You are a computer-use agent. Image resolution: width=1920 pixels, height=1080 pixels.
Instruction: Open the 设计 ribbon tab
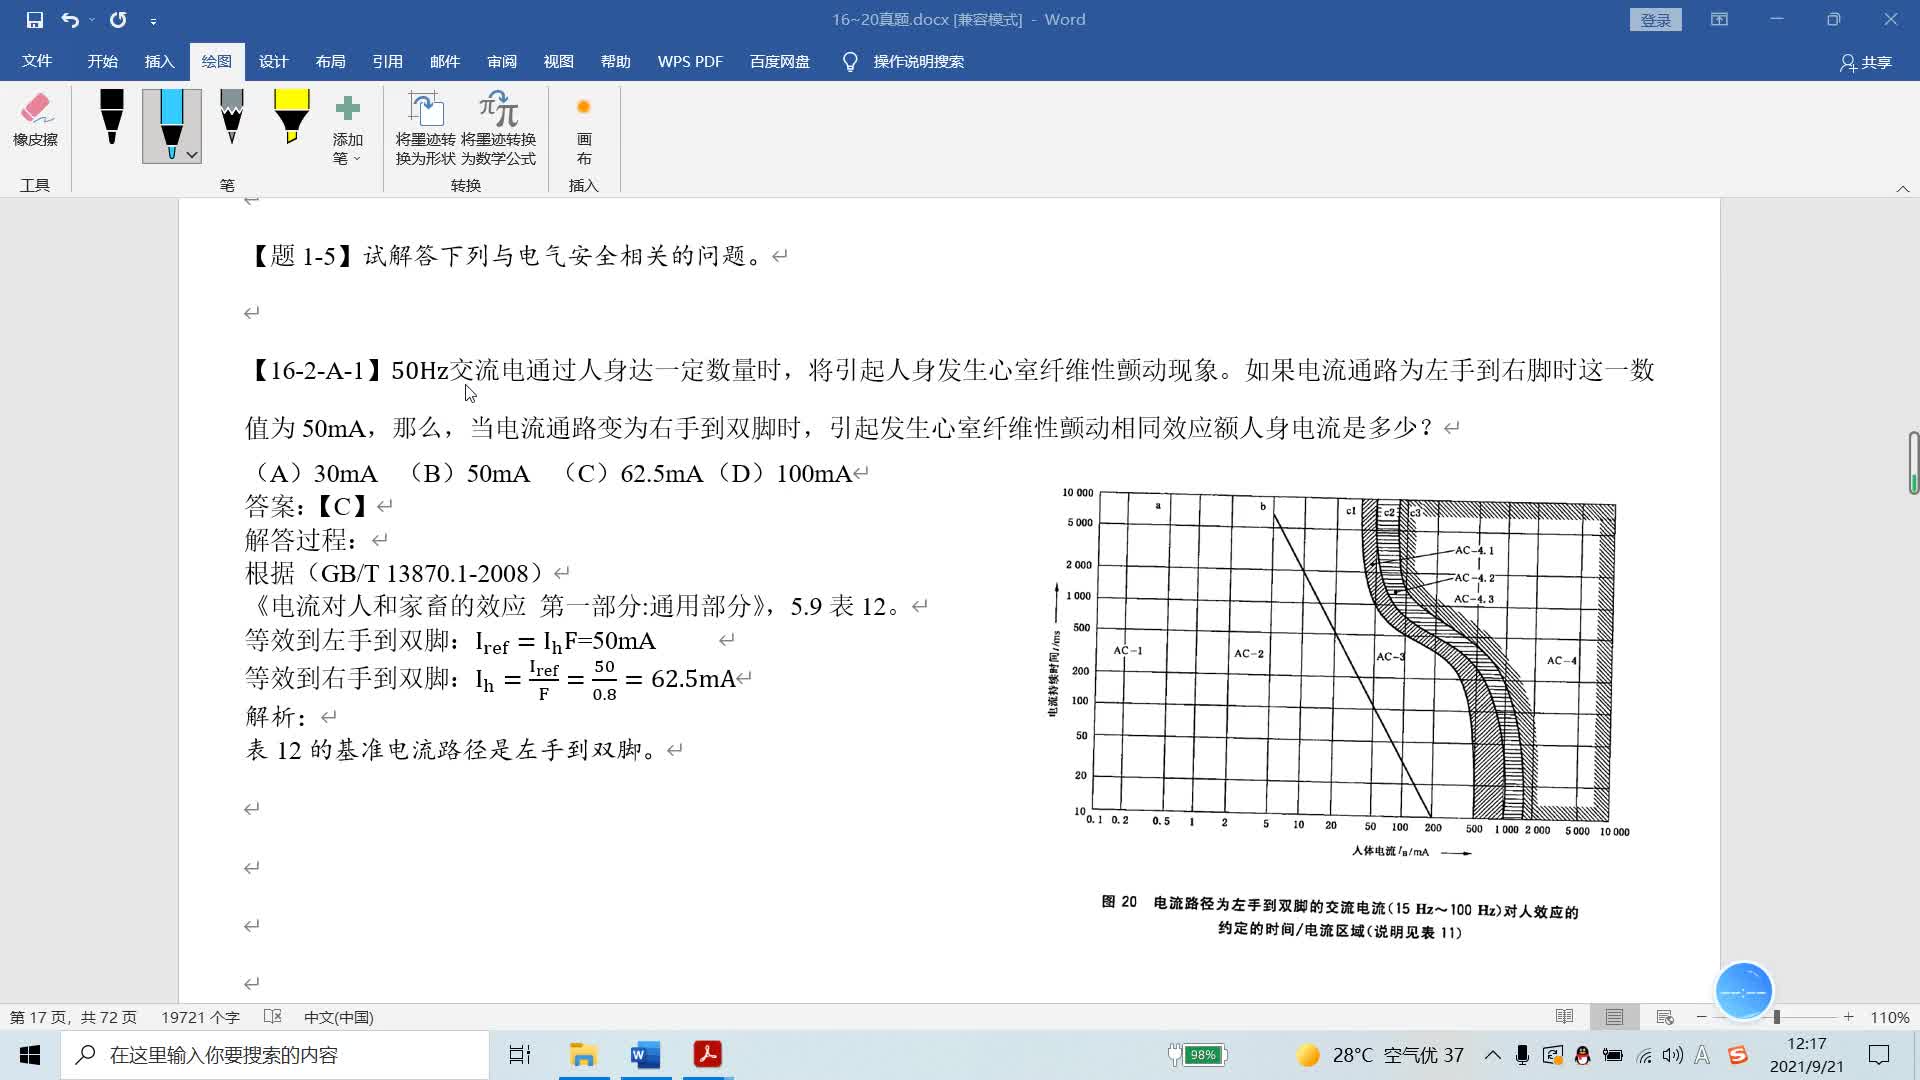pos(273,62)
